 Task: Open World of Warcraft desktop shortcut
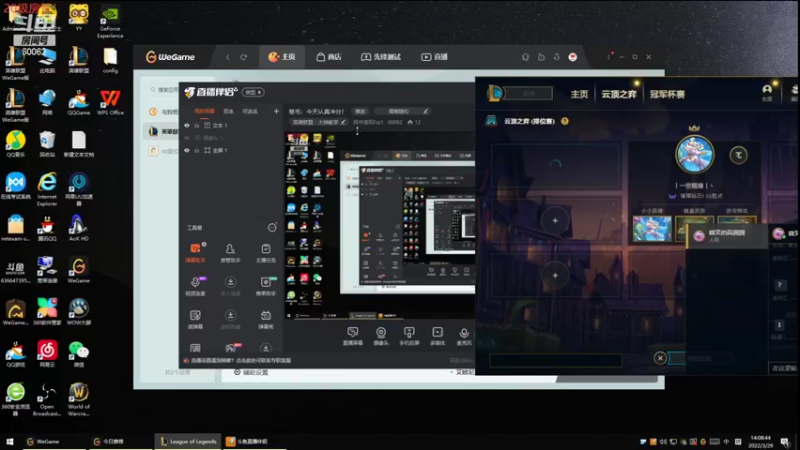[79, 399]
